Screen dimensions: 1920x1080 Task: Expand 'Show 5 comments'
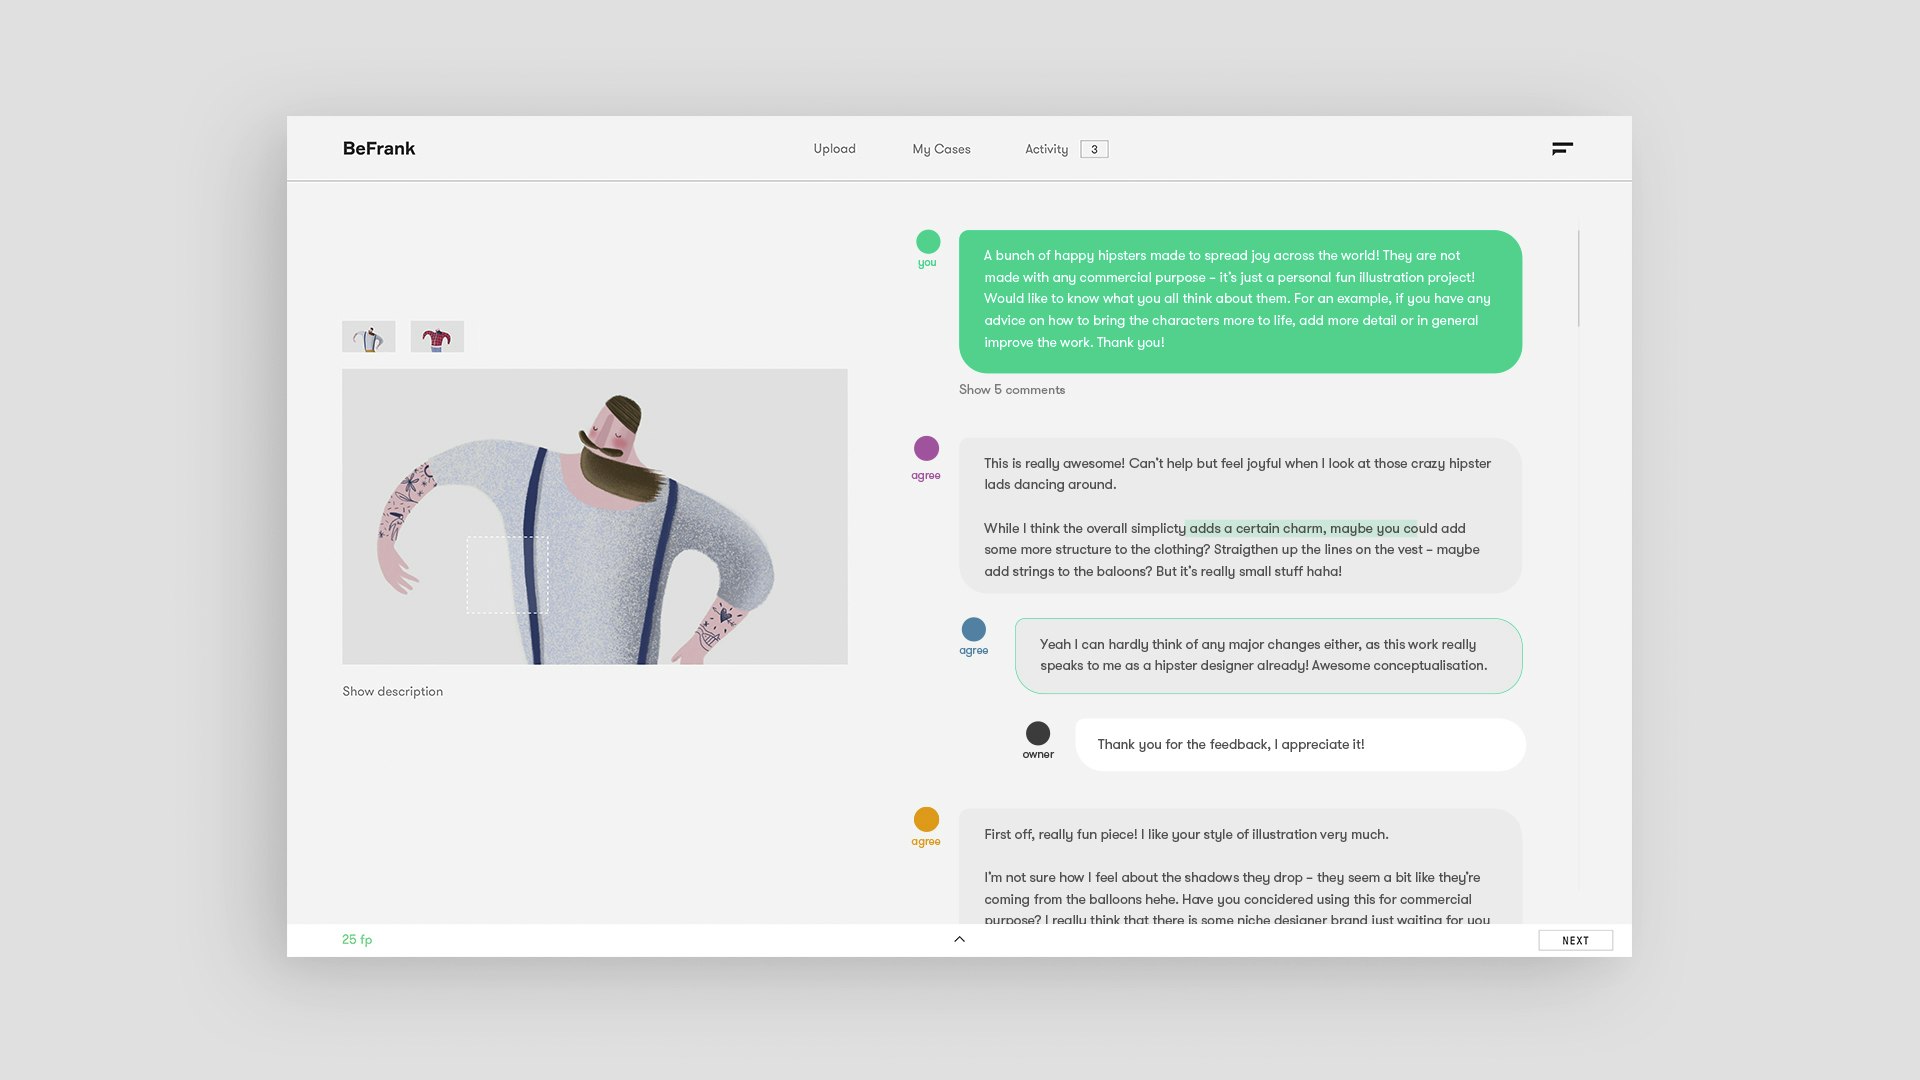click(x=1012, y=390)
